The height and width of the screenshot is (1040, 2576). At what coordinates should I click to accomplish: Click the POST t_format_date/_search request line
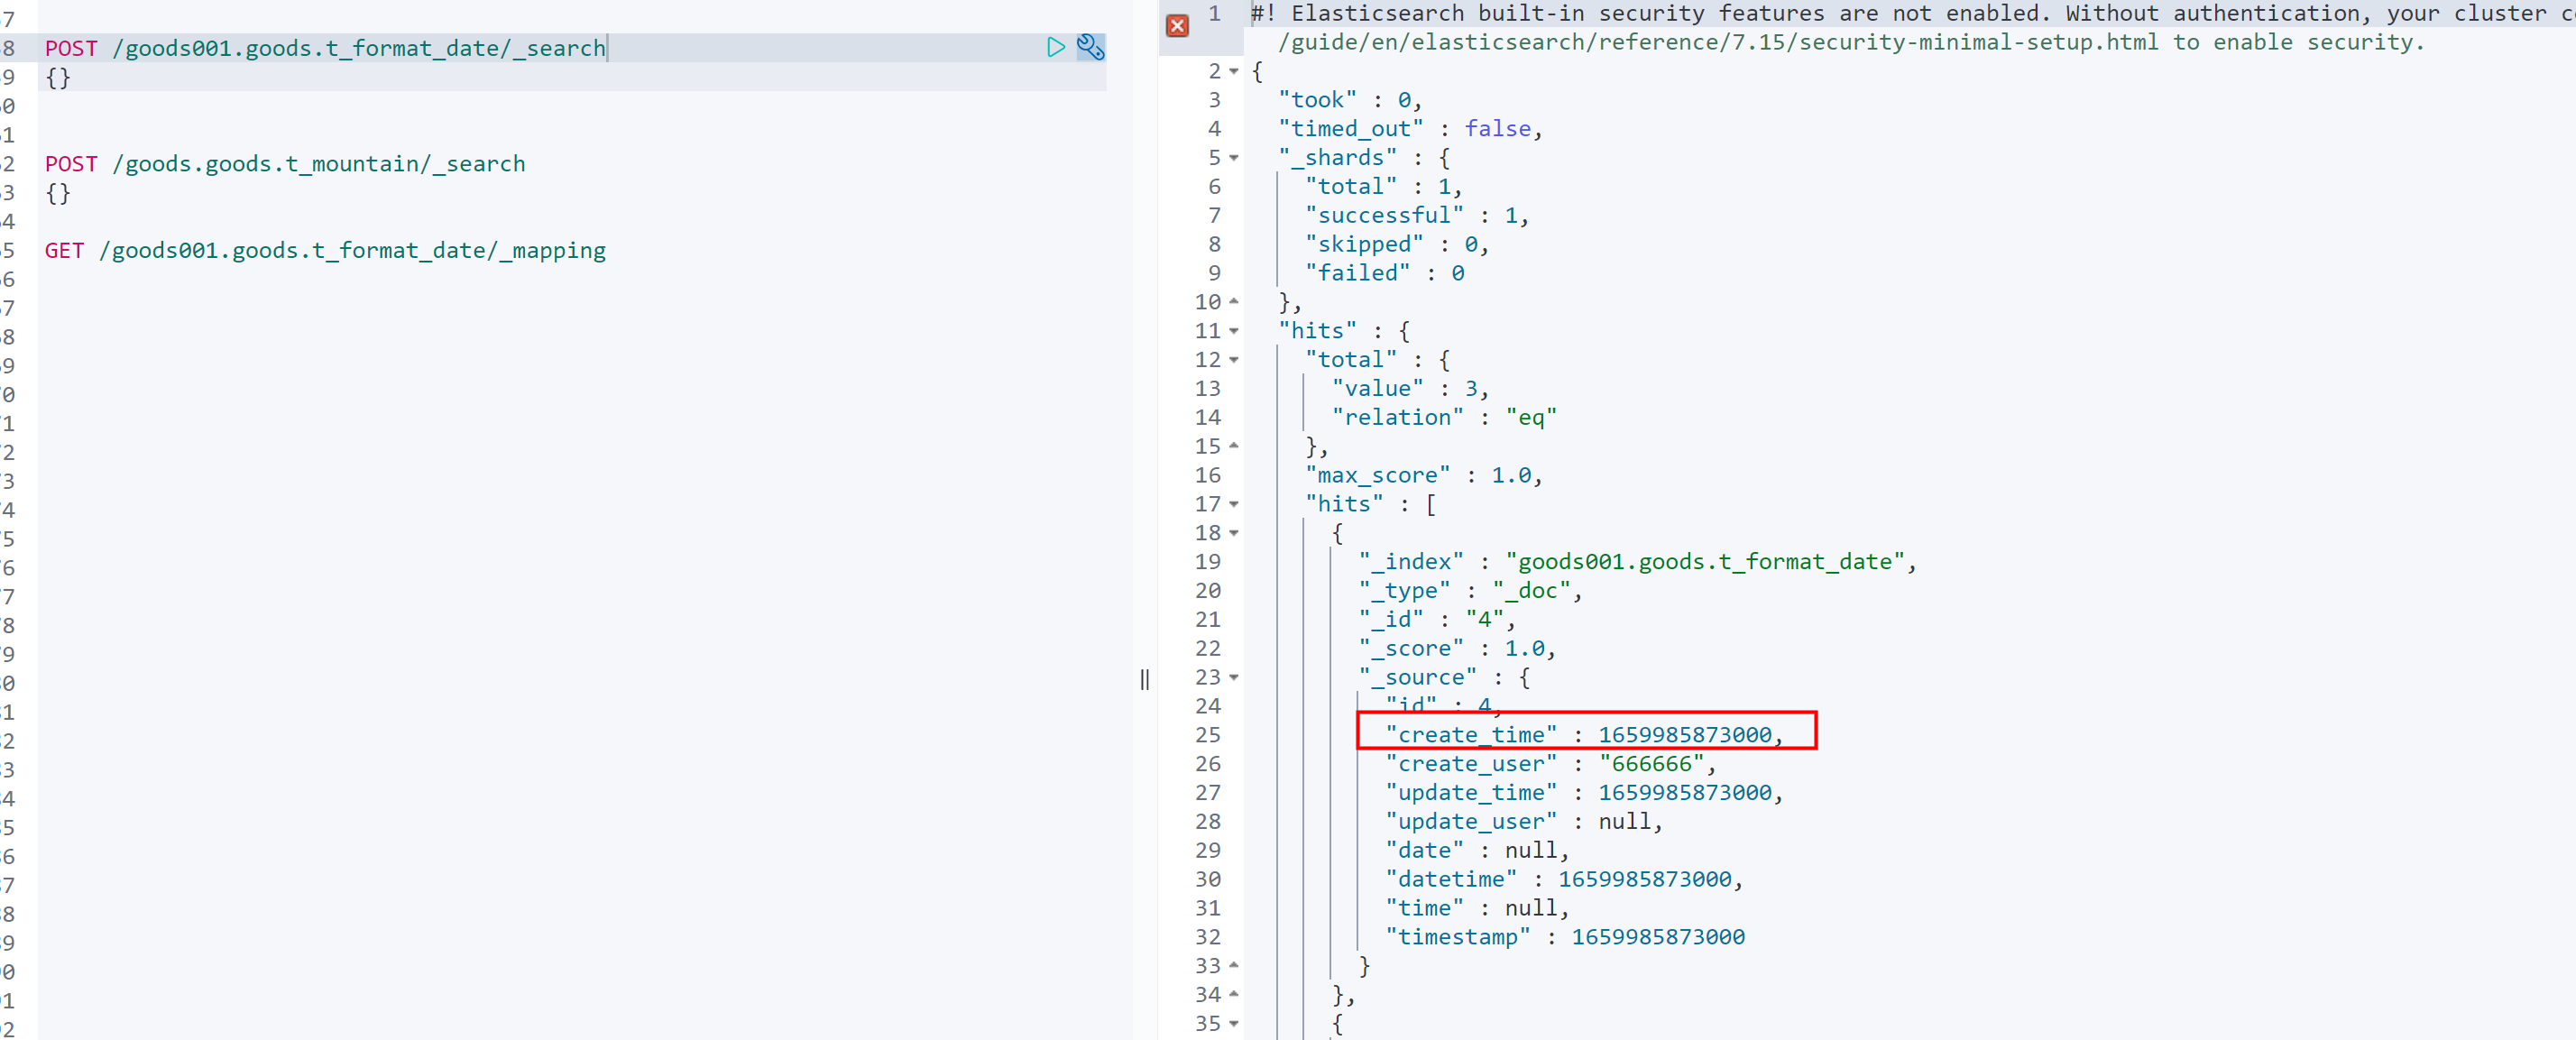click(x=325, y=48)
